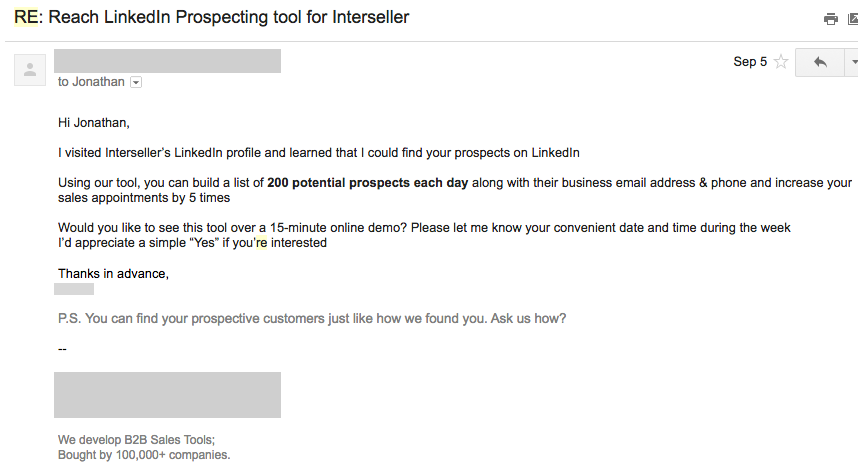858x470 pixels.
Task: Expand recipient details next to 'to Jonathan'
Action: tap(136, 83)
